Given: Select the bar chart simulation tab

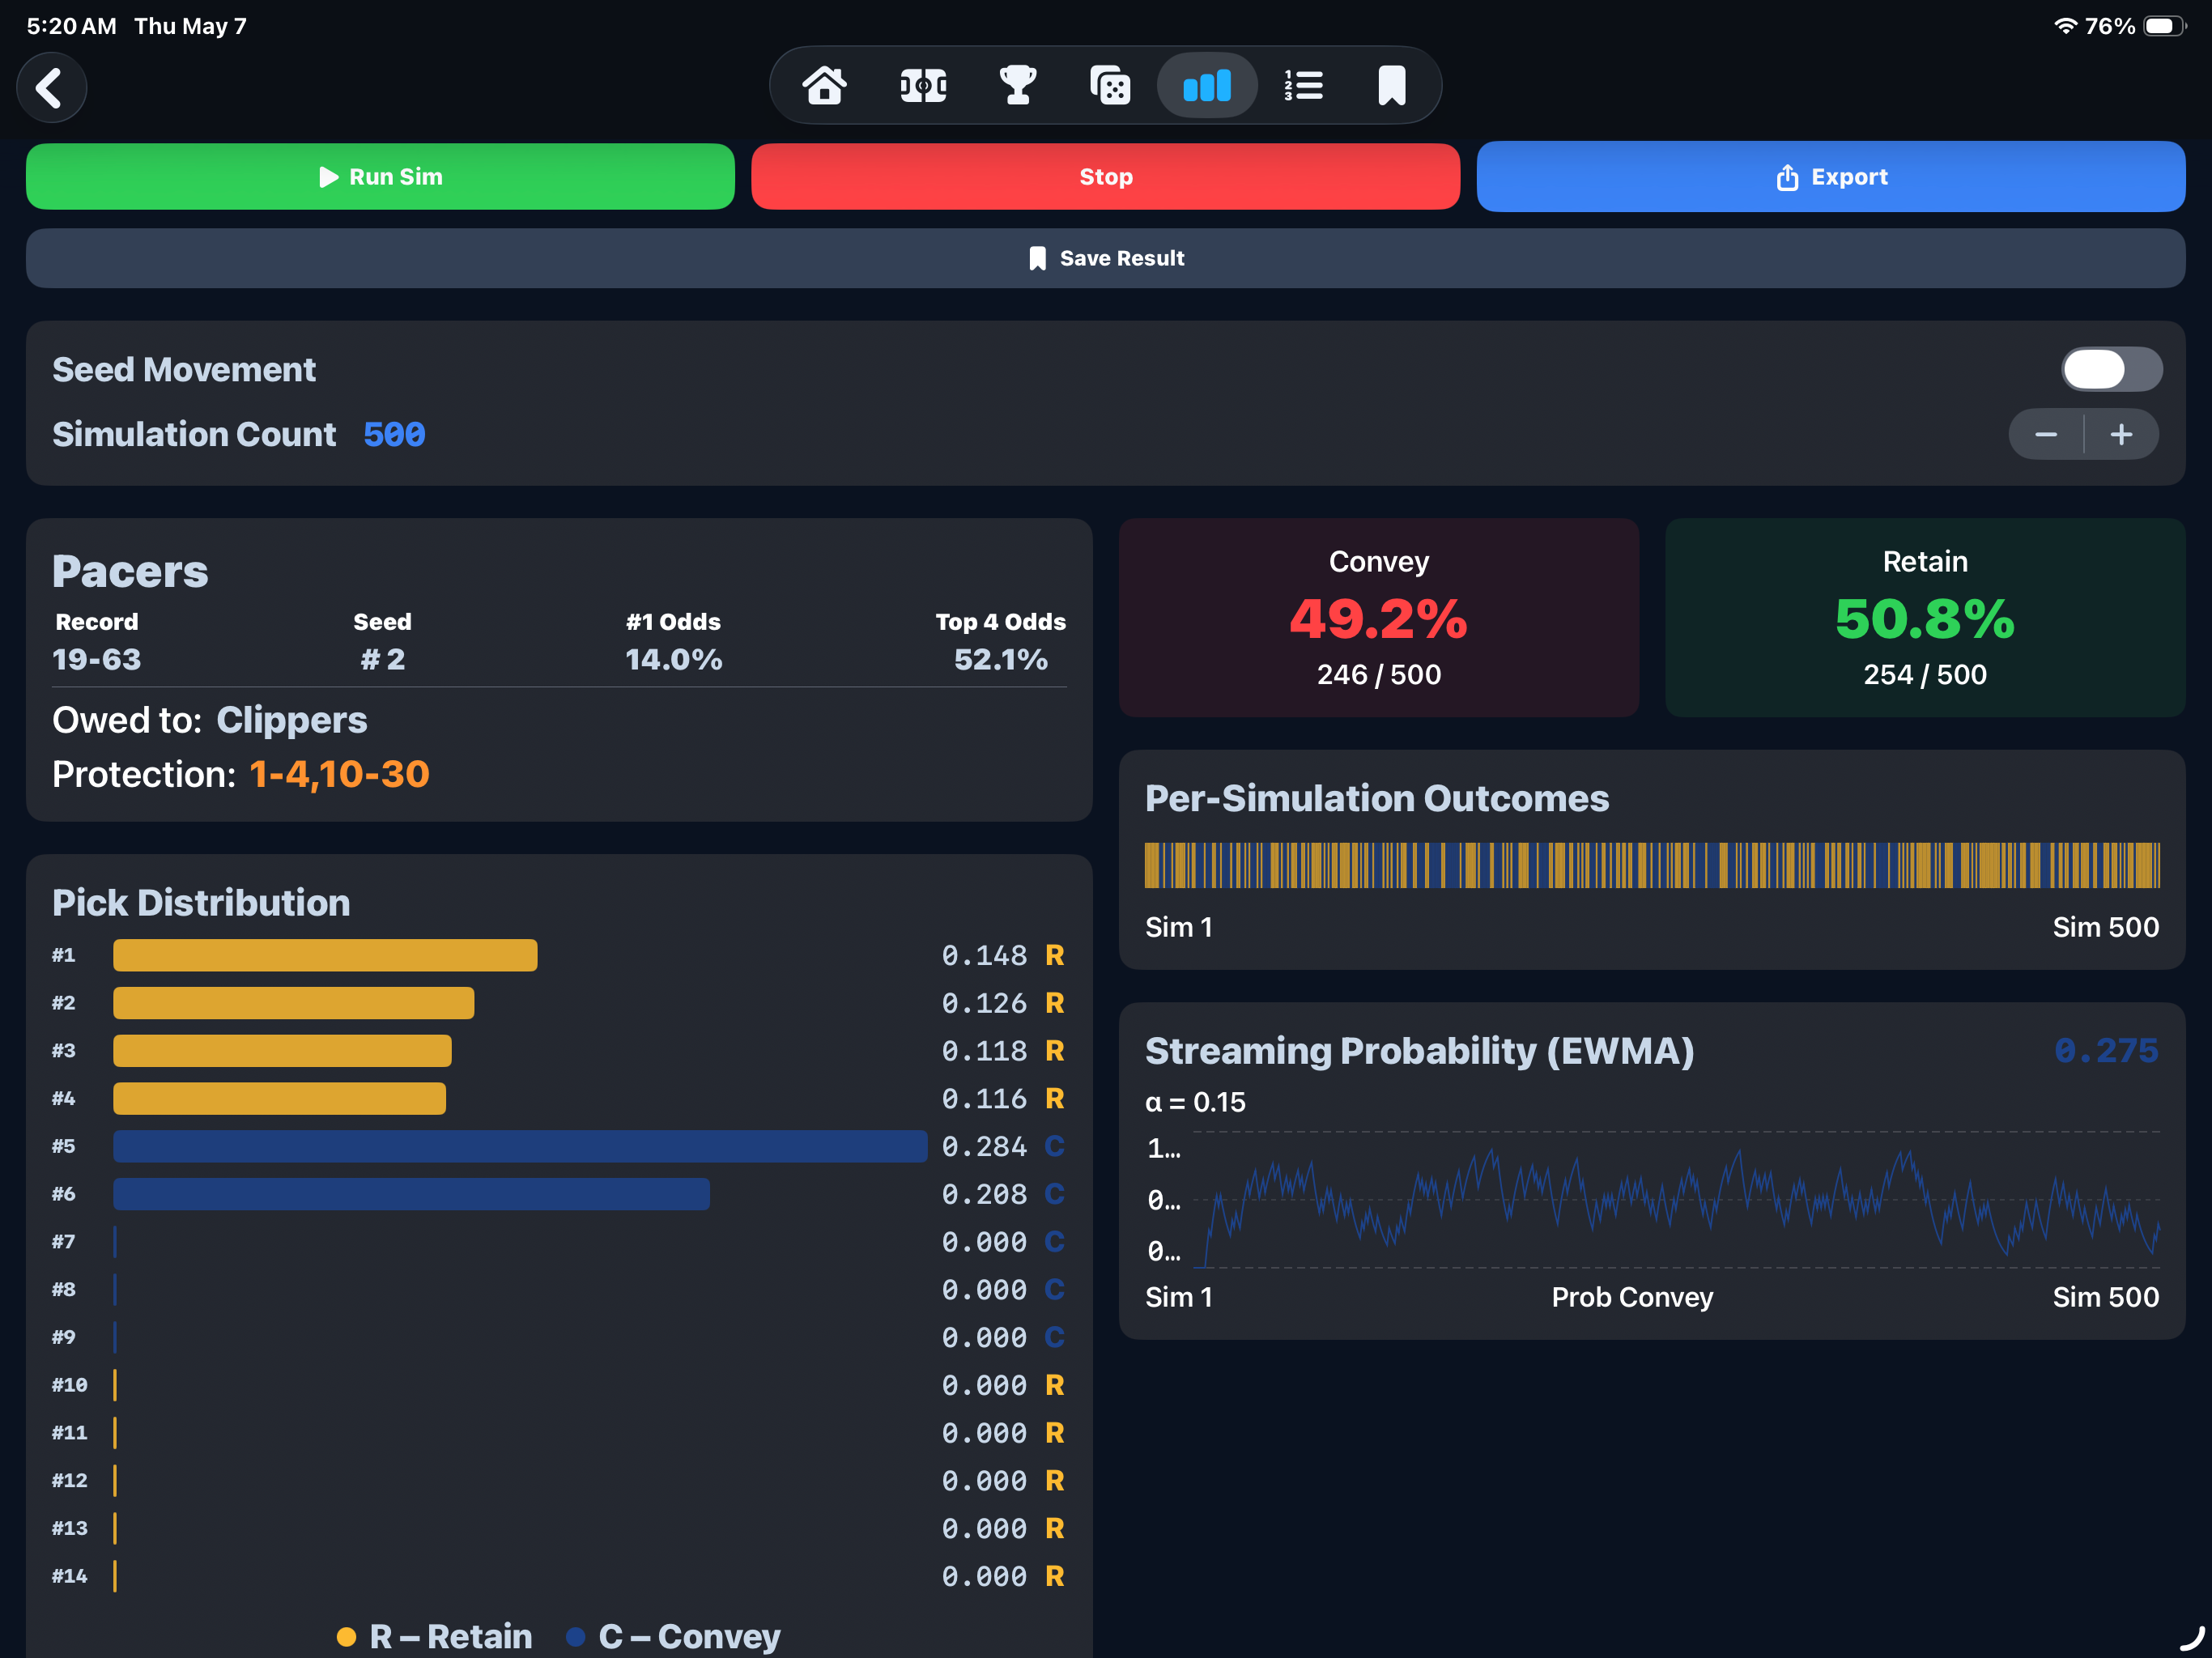Looking at the screenshot, I should tap(1207, 86).
